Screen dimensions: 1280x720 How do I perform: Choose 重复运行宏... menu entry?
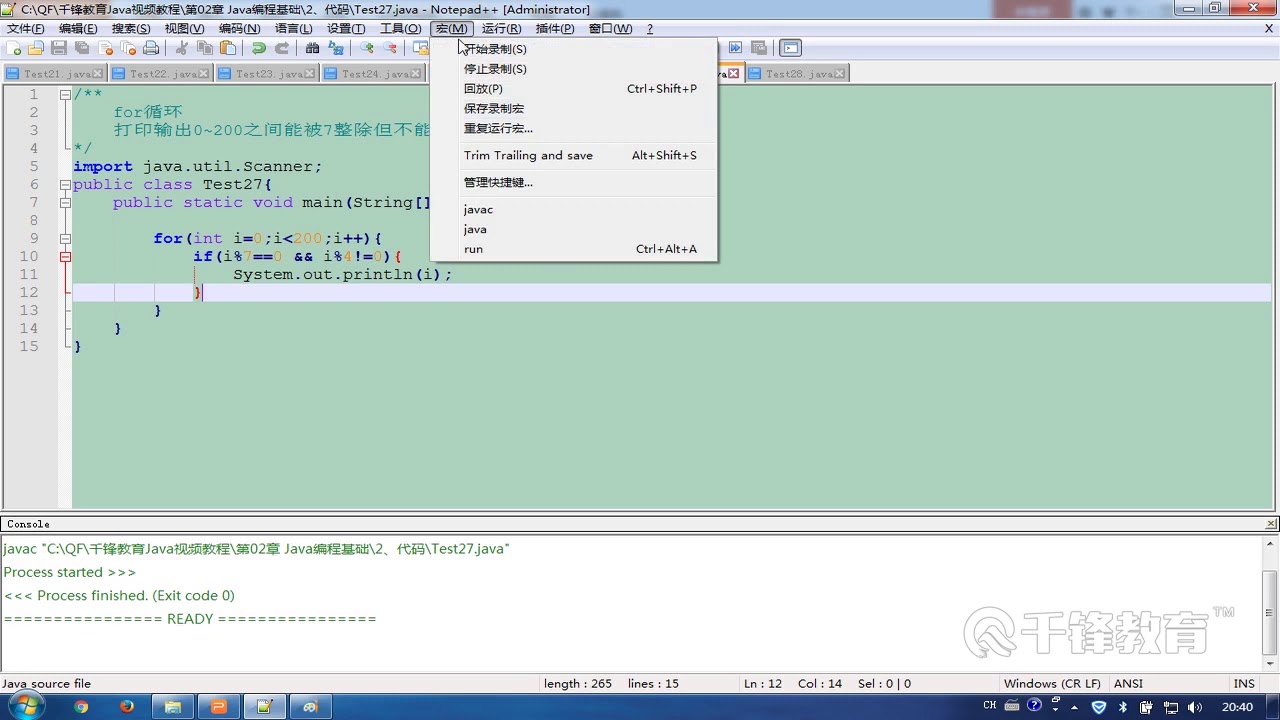coord(574,128)
